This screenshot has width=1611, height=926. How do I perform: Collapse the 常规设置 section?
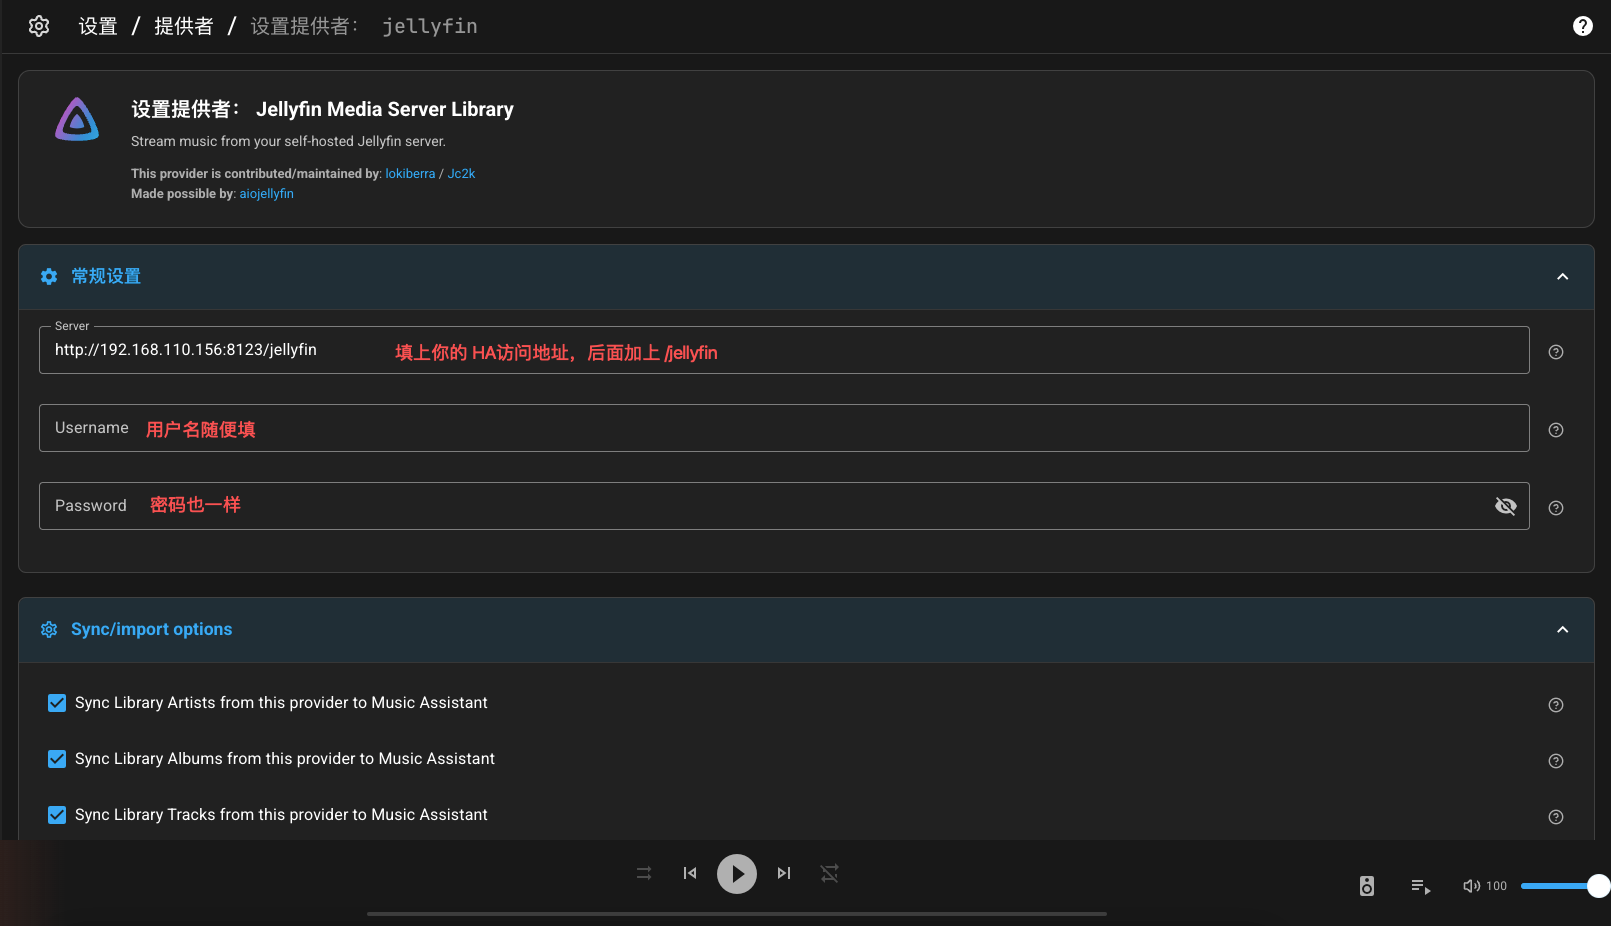click(x=1562, y=277)
